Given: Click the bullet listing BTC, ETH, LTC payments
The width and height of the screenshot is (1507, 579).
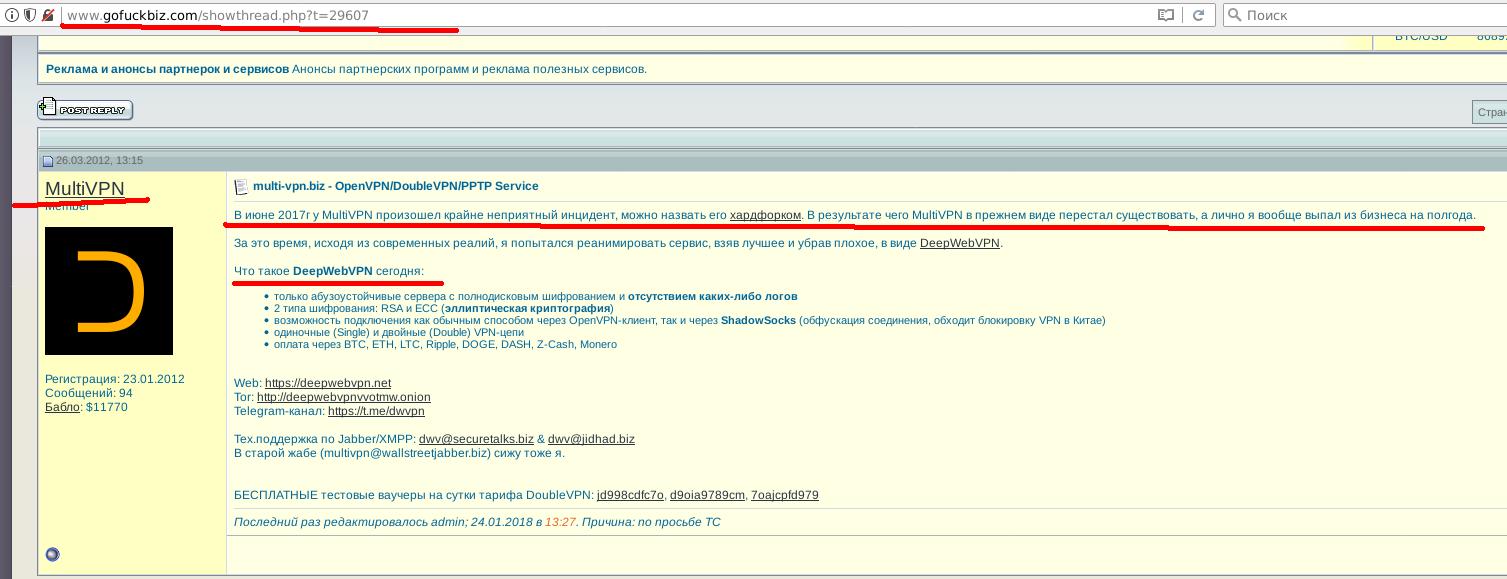Looking at the screenshot, I should tap(445, 344).
